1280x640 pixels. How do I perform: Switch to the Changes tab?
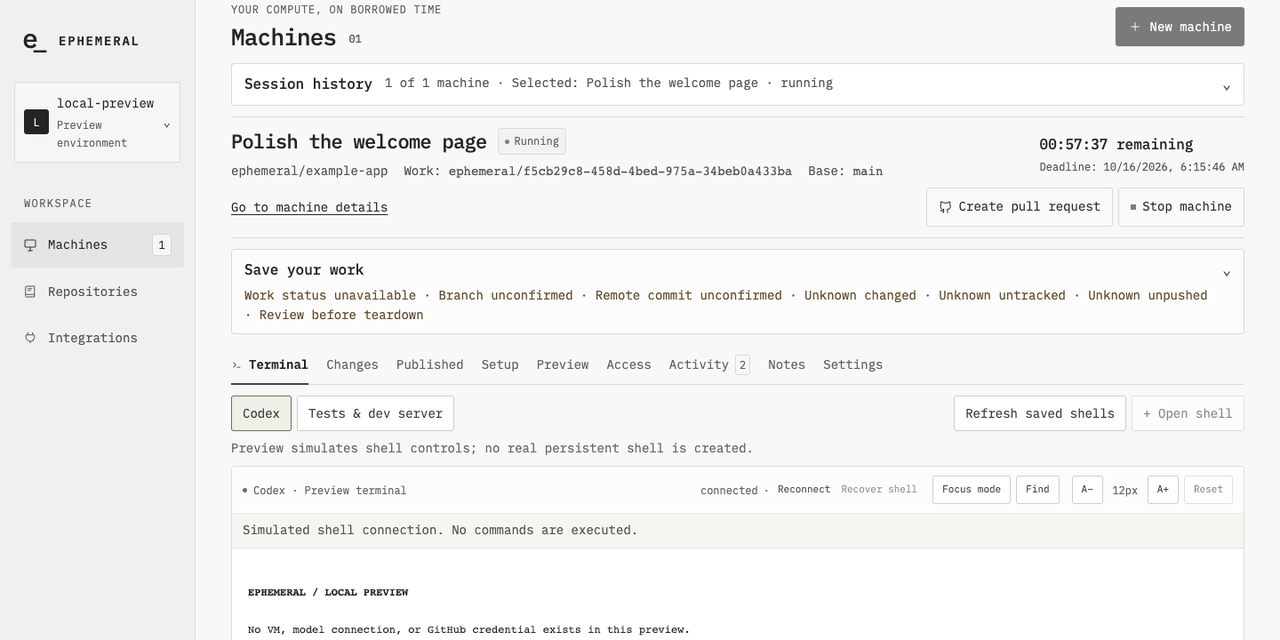click(x=352, y=365)
